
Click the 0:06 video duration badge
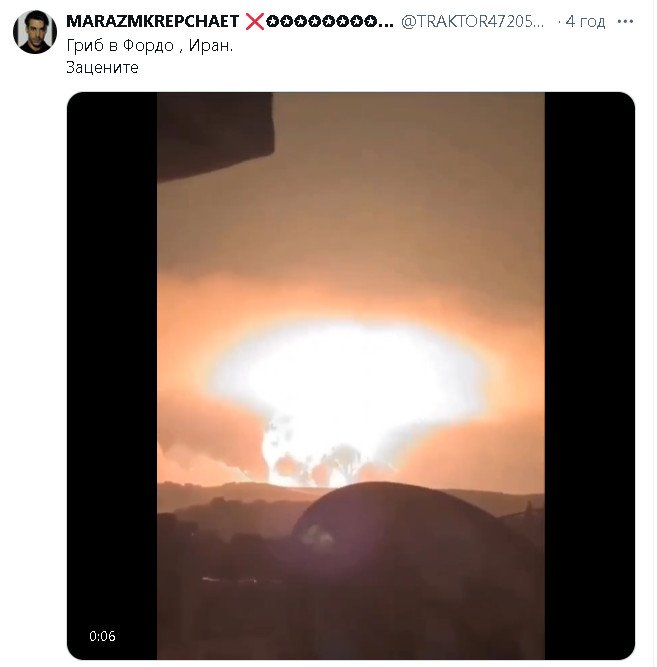[x=102, y=636]
